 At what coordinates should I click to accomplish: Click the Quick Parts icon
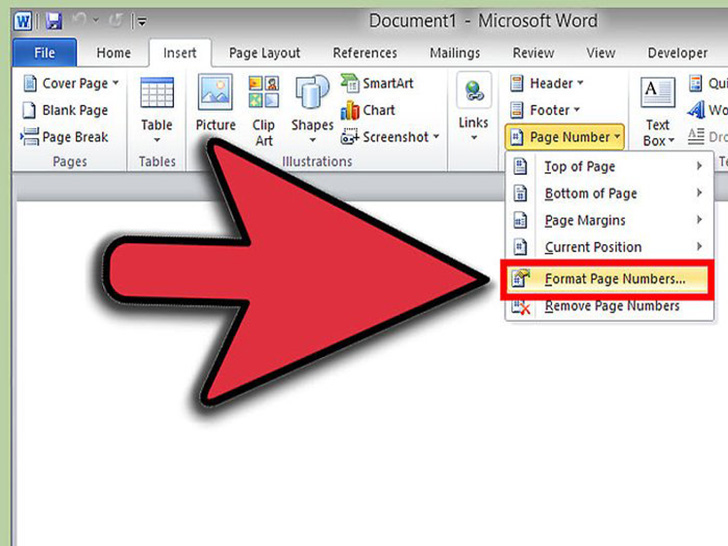[696, 84]
